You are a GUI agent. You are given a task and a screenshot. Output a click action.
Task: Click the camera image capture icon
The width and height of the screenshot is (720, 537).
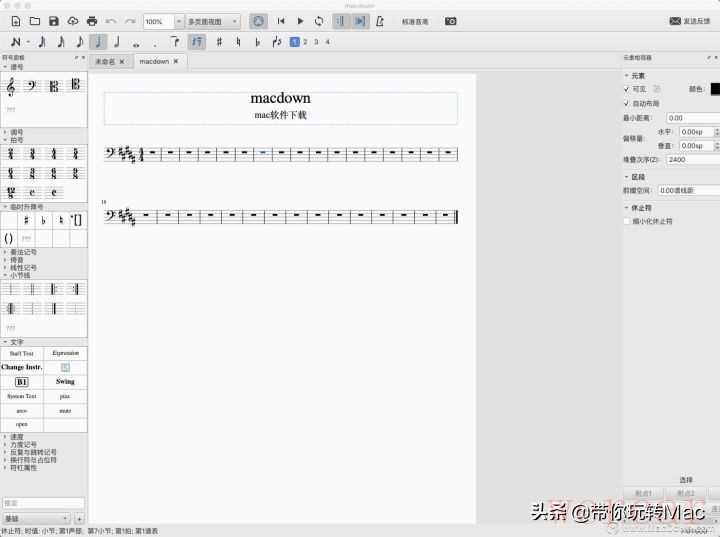click(x=451, y=21)
